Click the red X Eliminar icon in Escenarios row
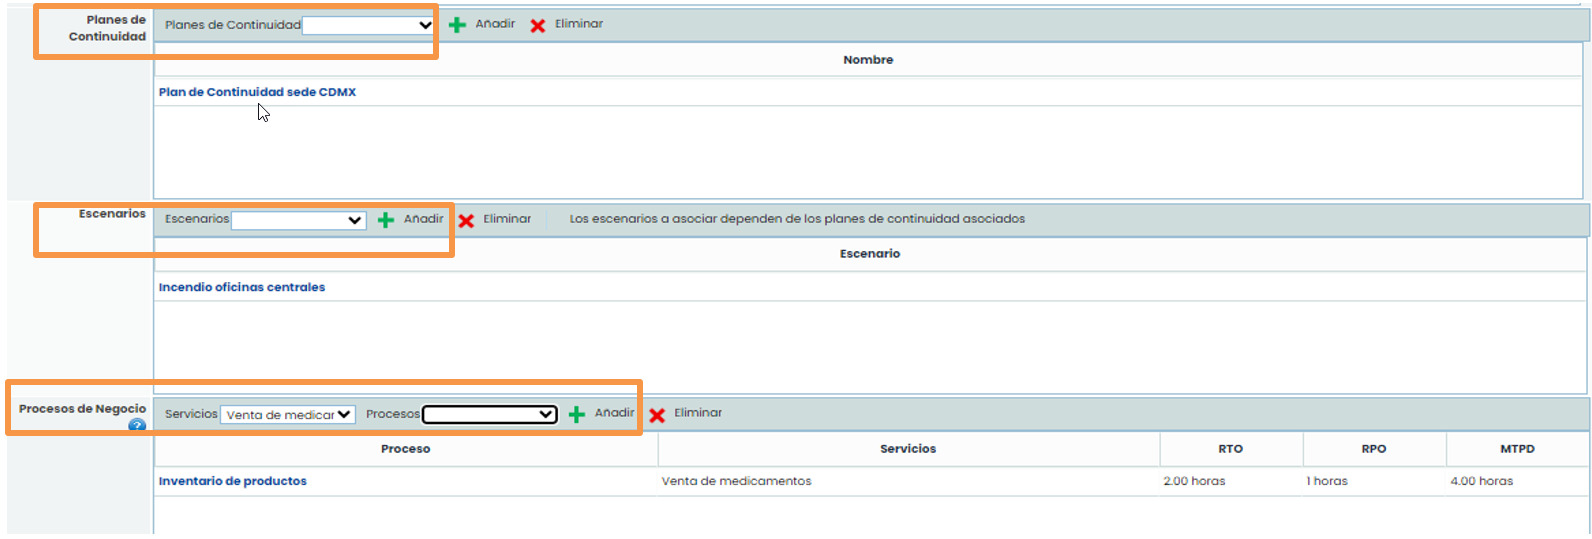1592x539 pixels. coord(466,220)
